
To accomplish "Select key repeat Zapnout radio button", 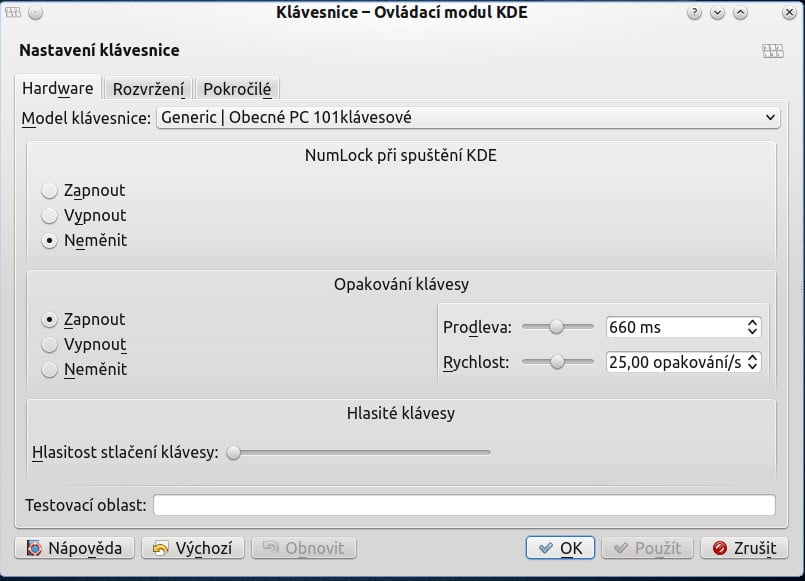I will tap(83, 319).
